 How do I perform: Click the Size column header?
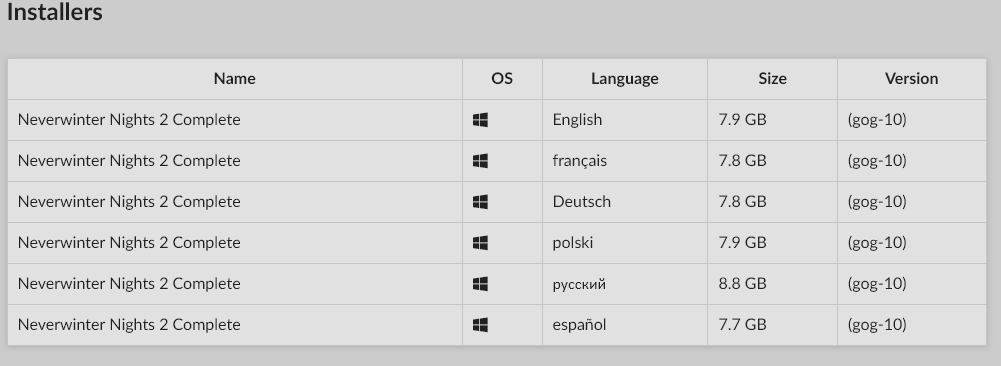[x=772, y=79]
